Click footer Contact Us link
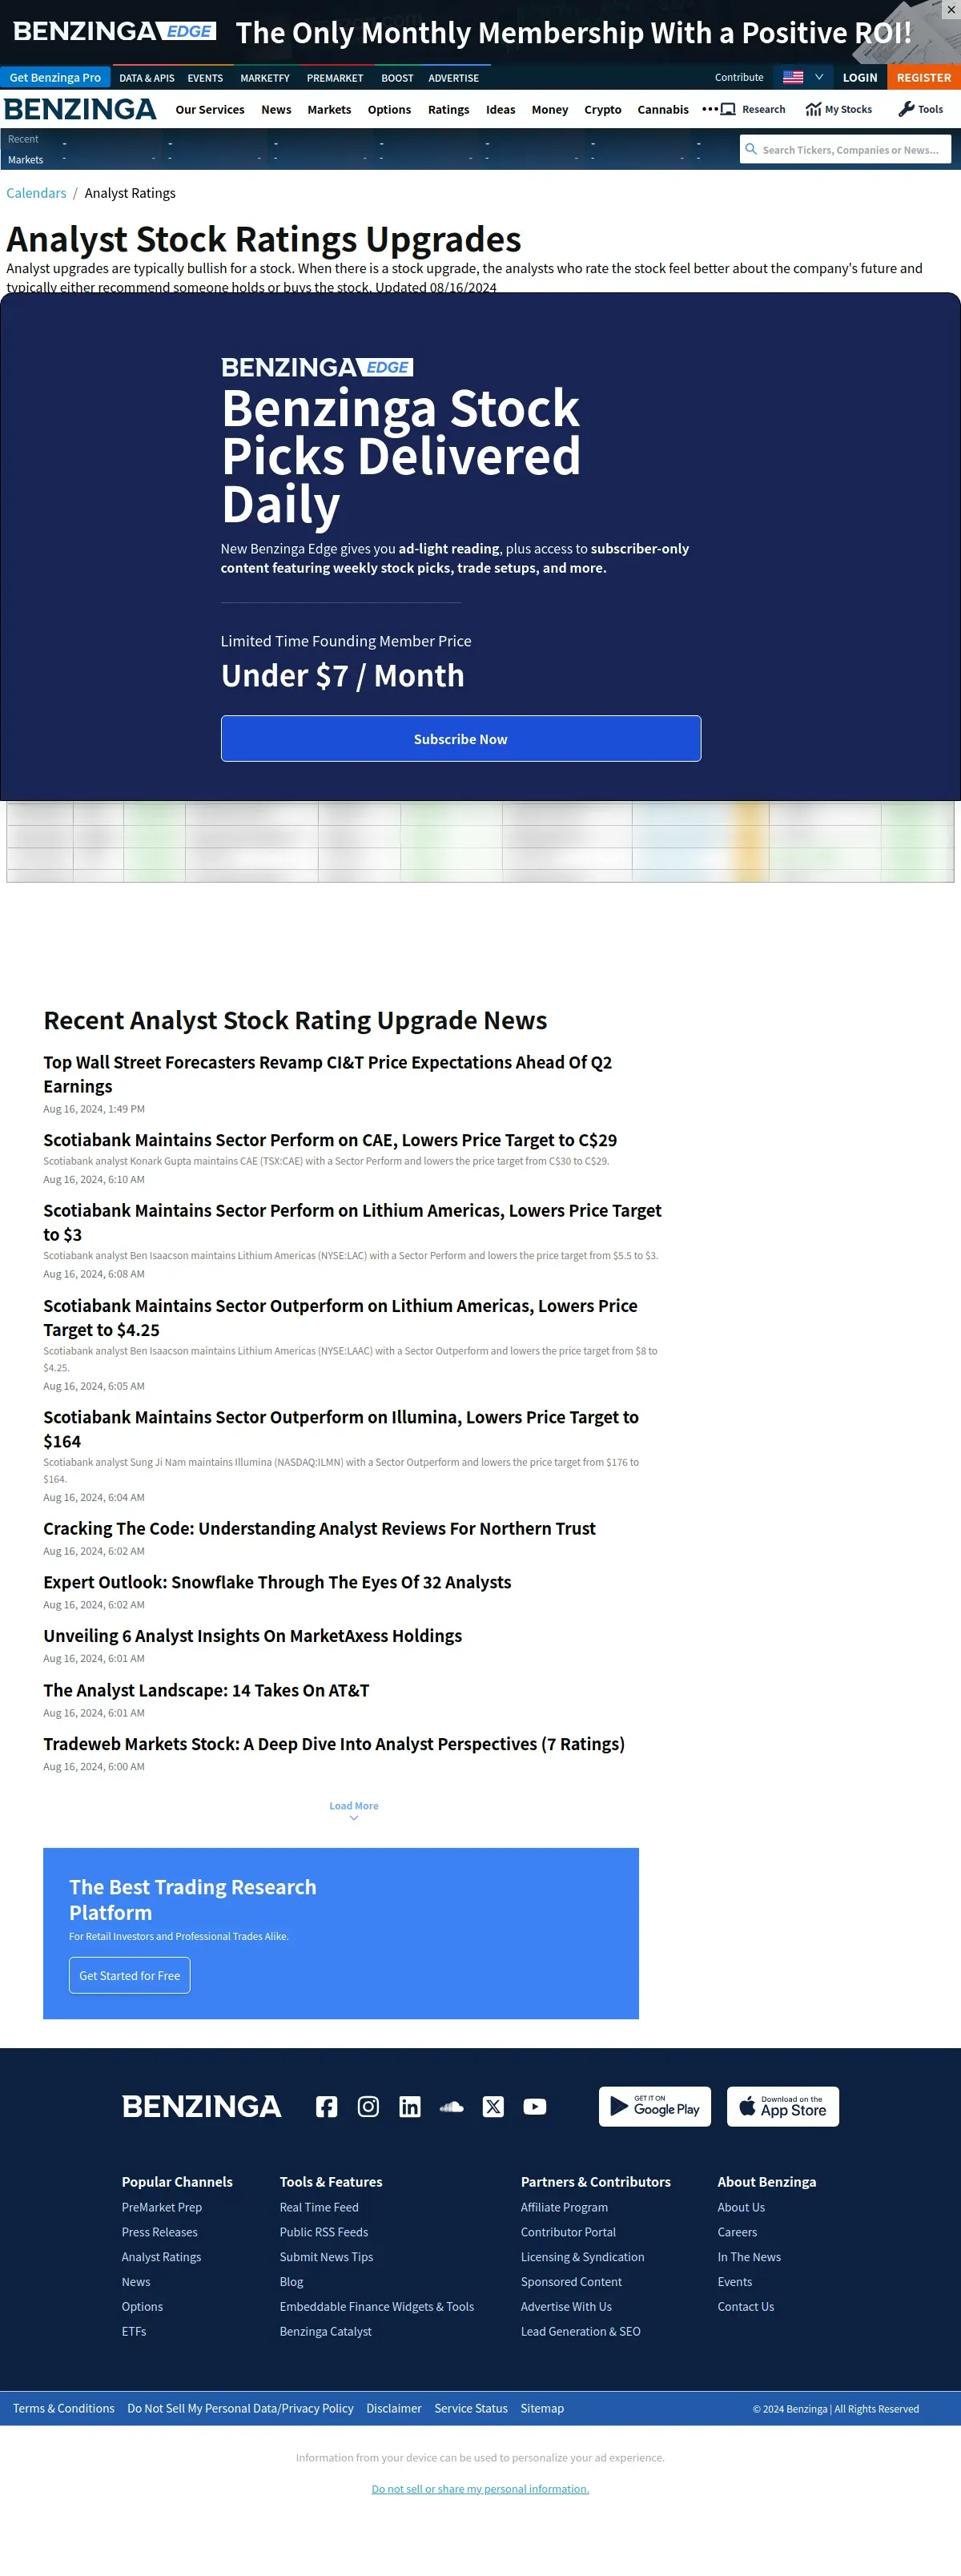This screenshot has width=961, height=2576. (745, 2306)
